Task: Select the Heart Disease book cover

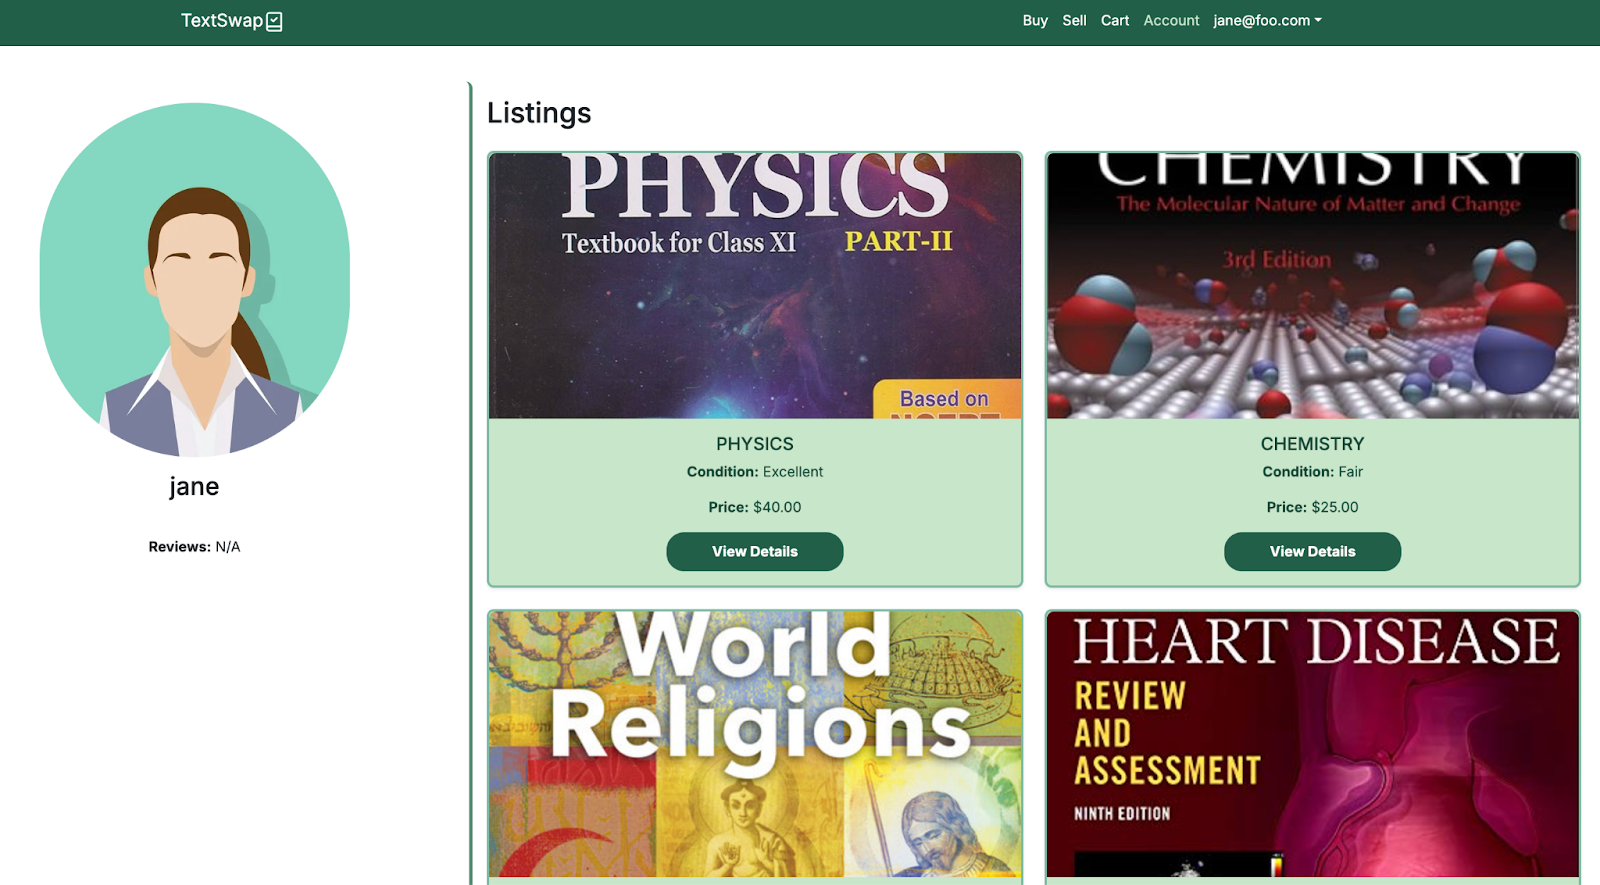Action: pyautogui.click(x=1312, y=744)
